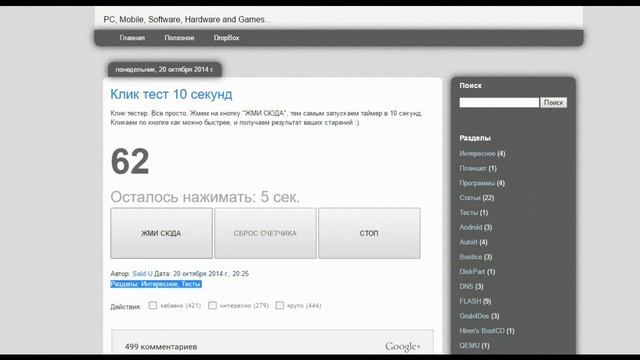This screenshot has height=360, width=640.
Task: Focus the sidebar search input field
Action: (499, 102)
